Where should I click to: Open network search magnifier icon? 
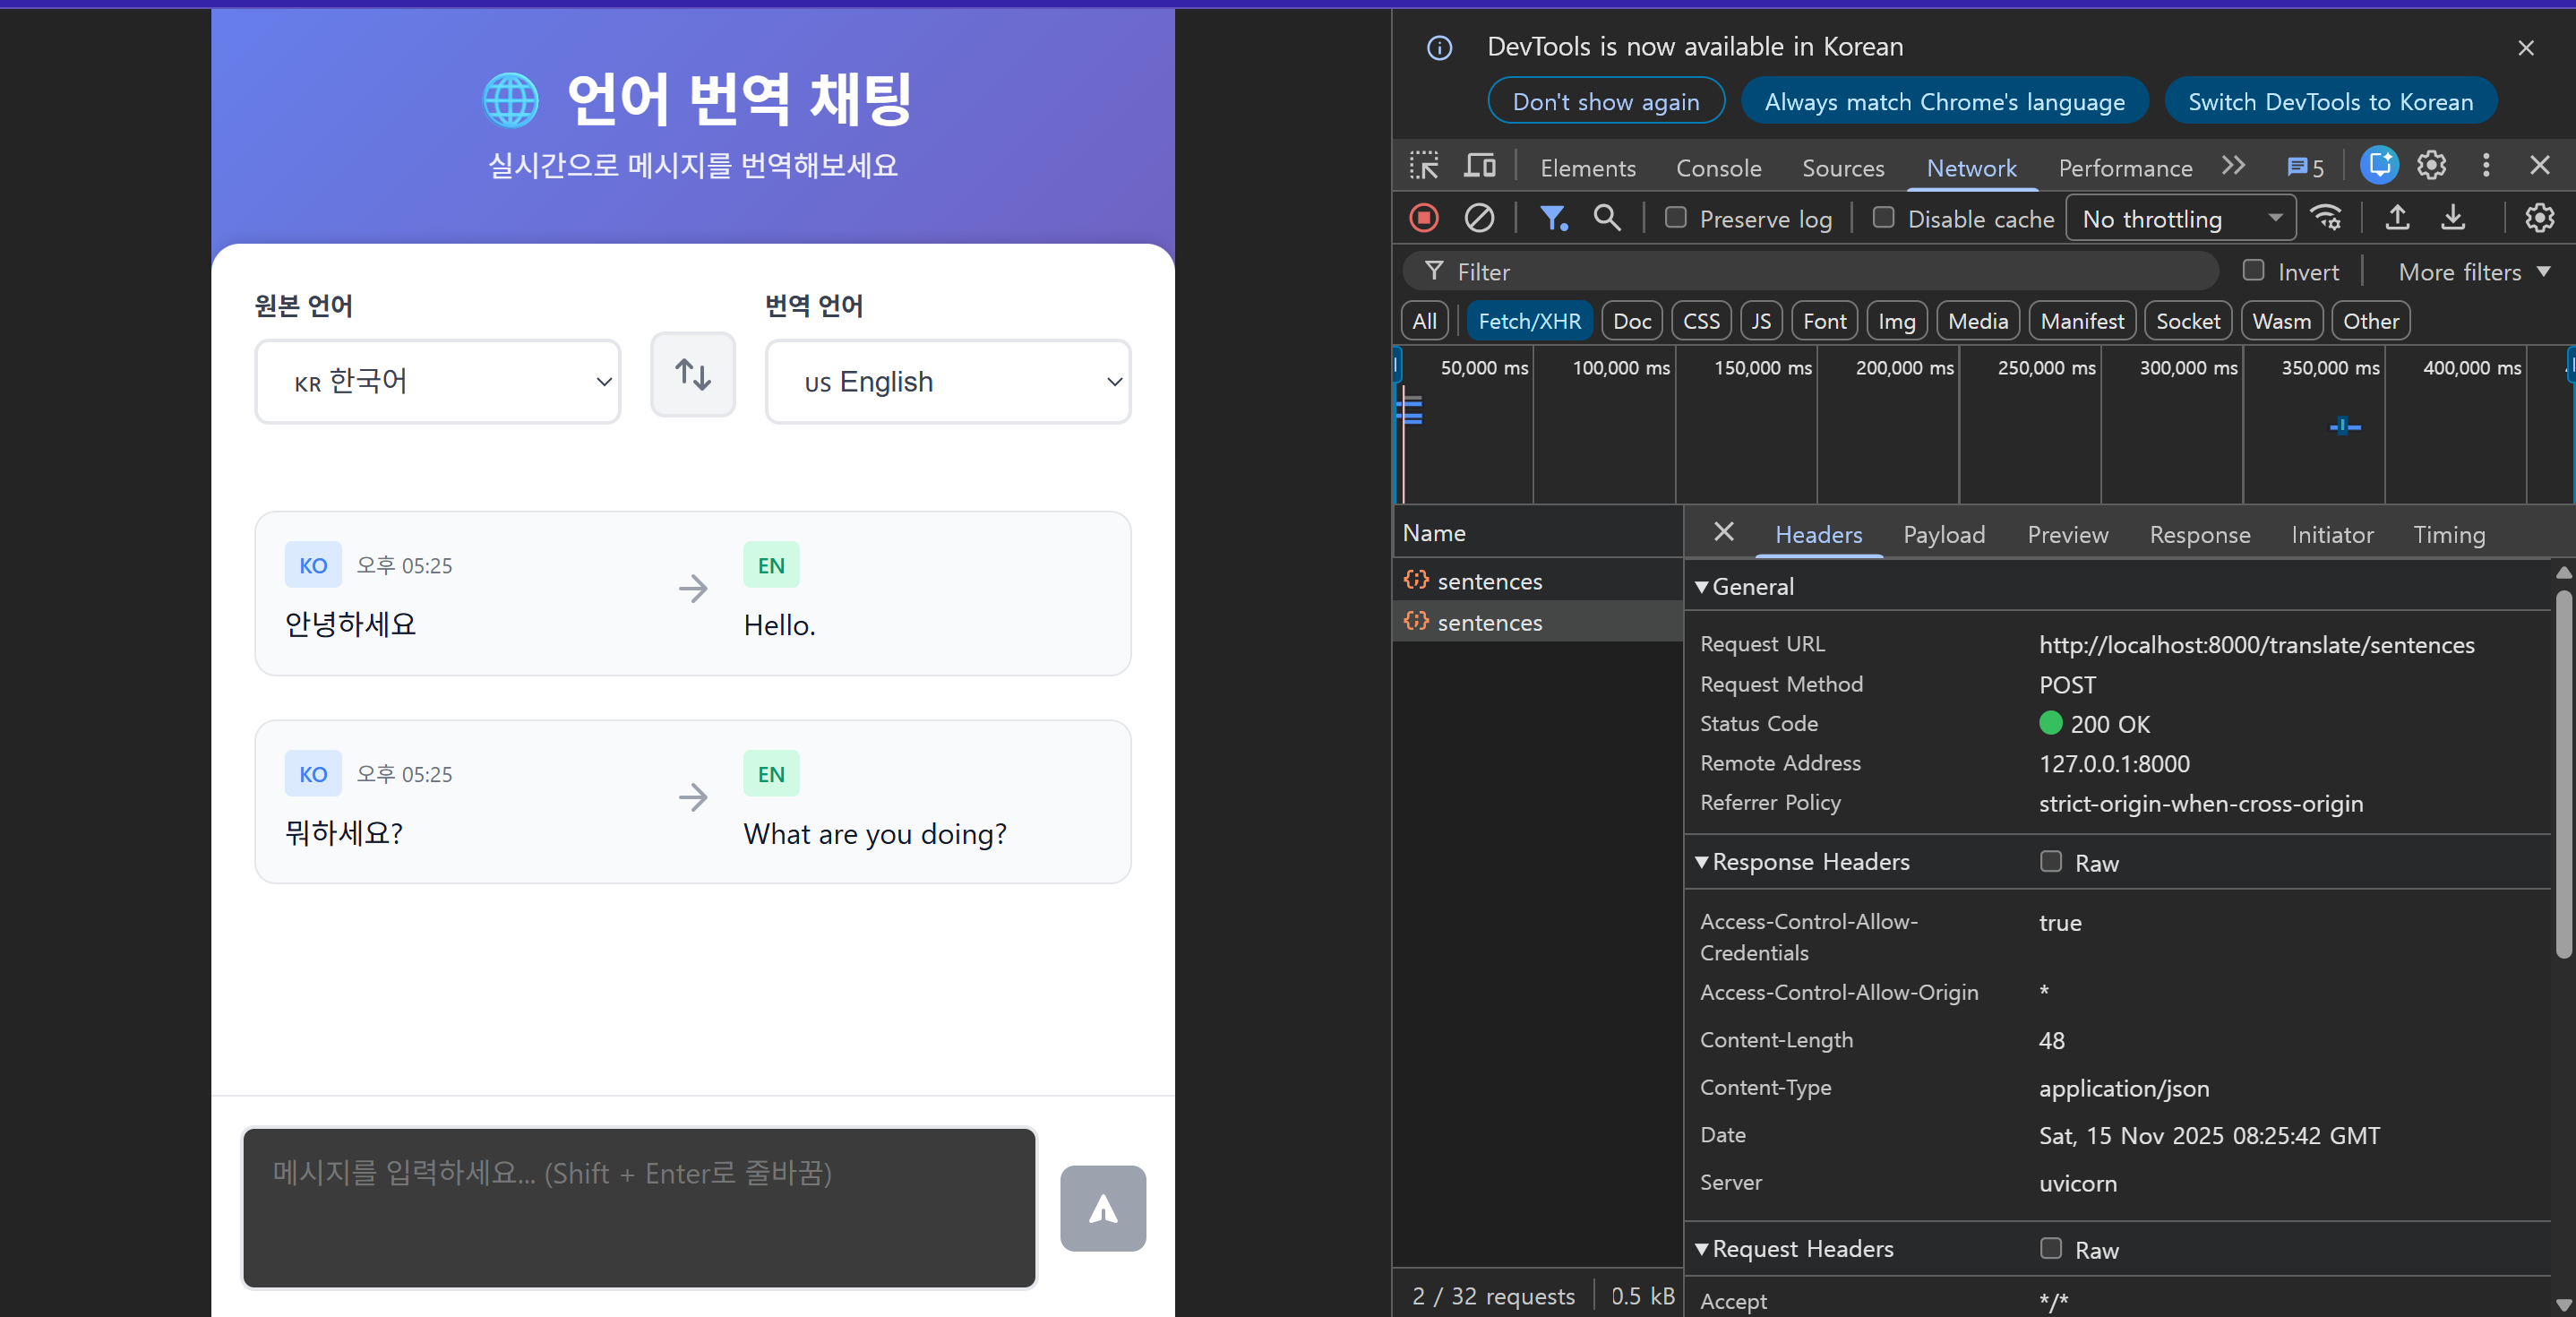1606,218
